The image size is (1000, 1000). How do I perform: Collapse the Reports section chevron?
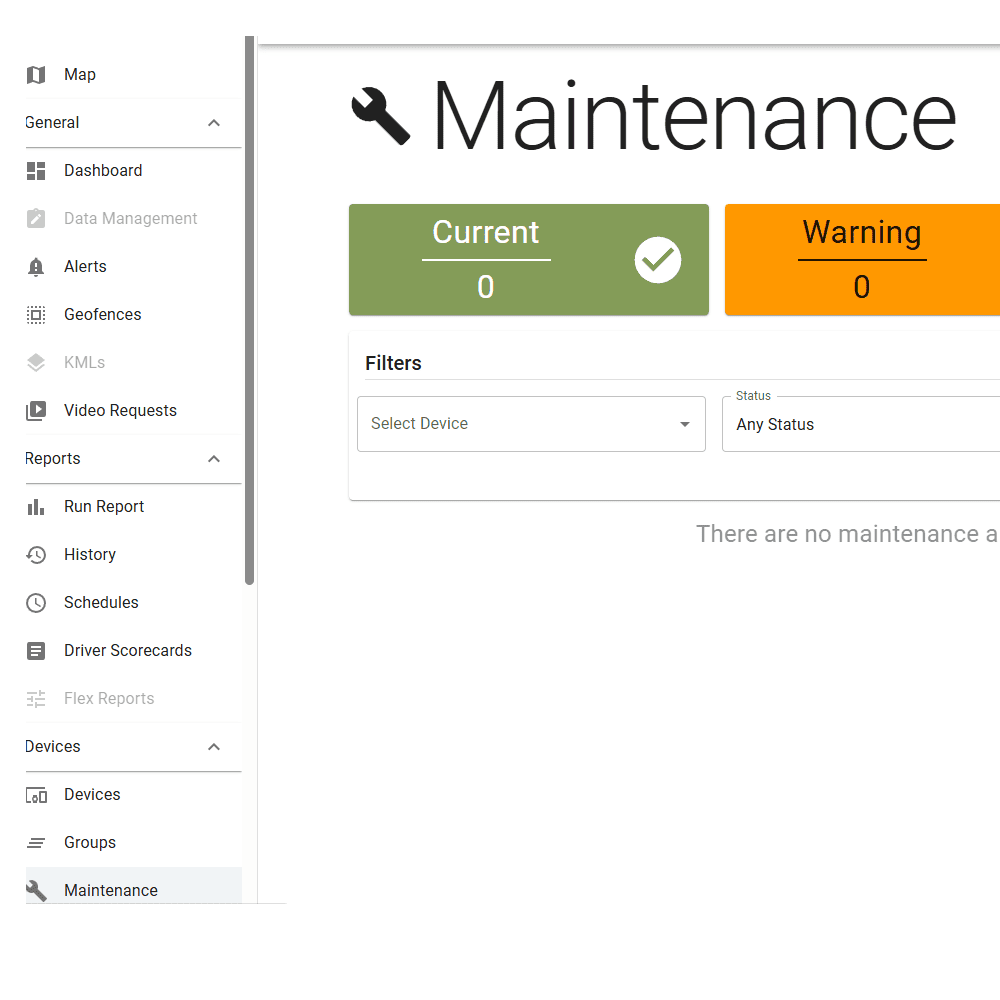[x=214, y=459]
